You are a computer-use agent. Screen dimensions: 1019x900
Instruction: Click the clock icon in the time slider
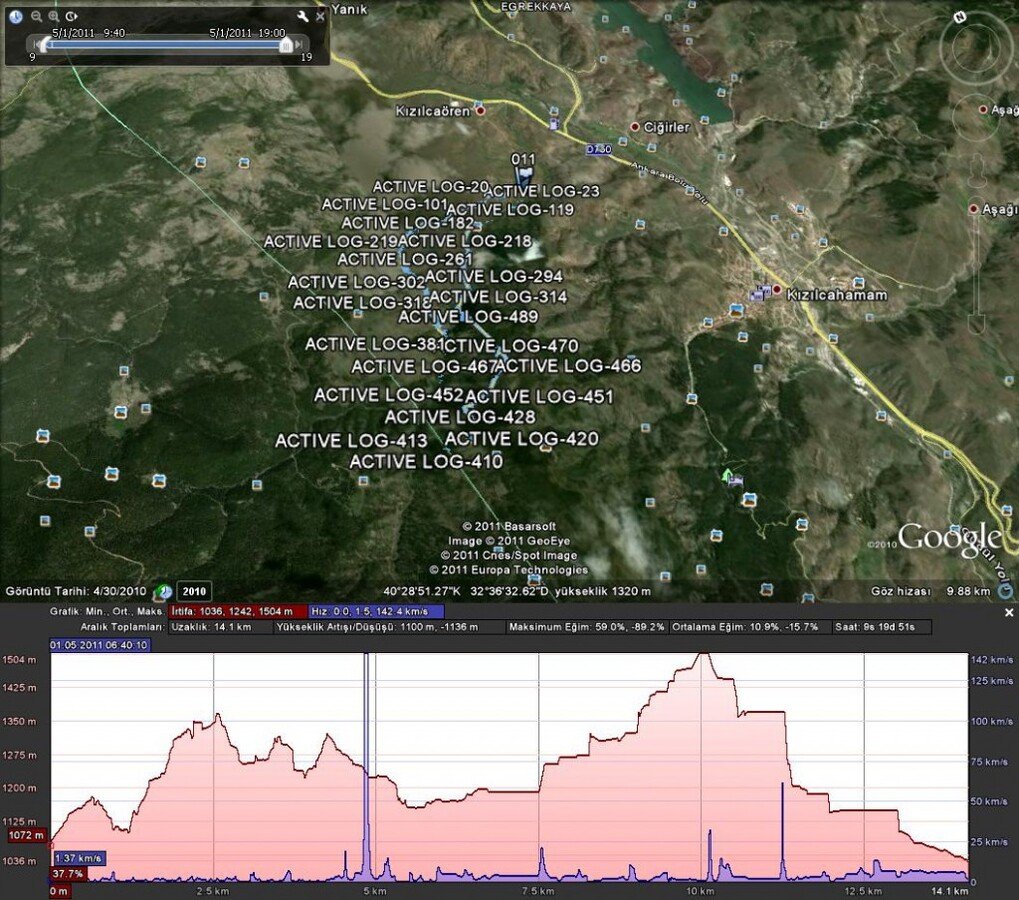pos(17,16)
